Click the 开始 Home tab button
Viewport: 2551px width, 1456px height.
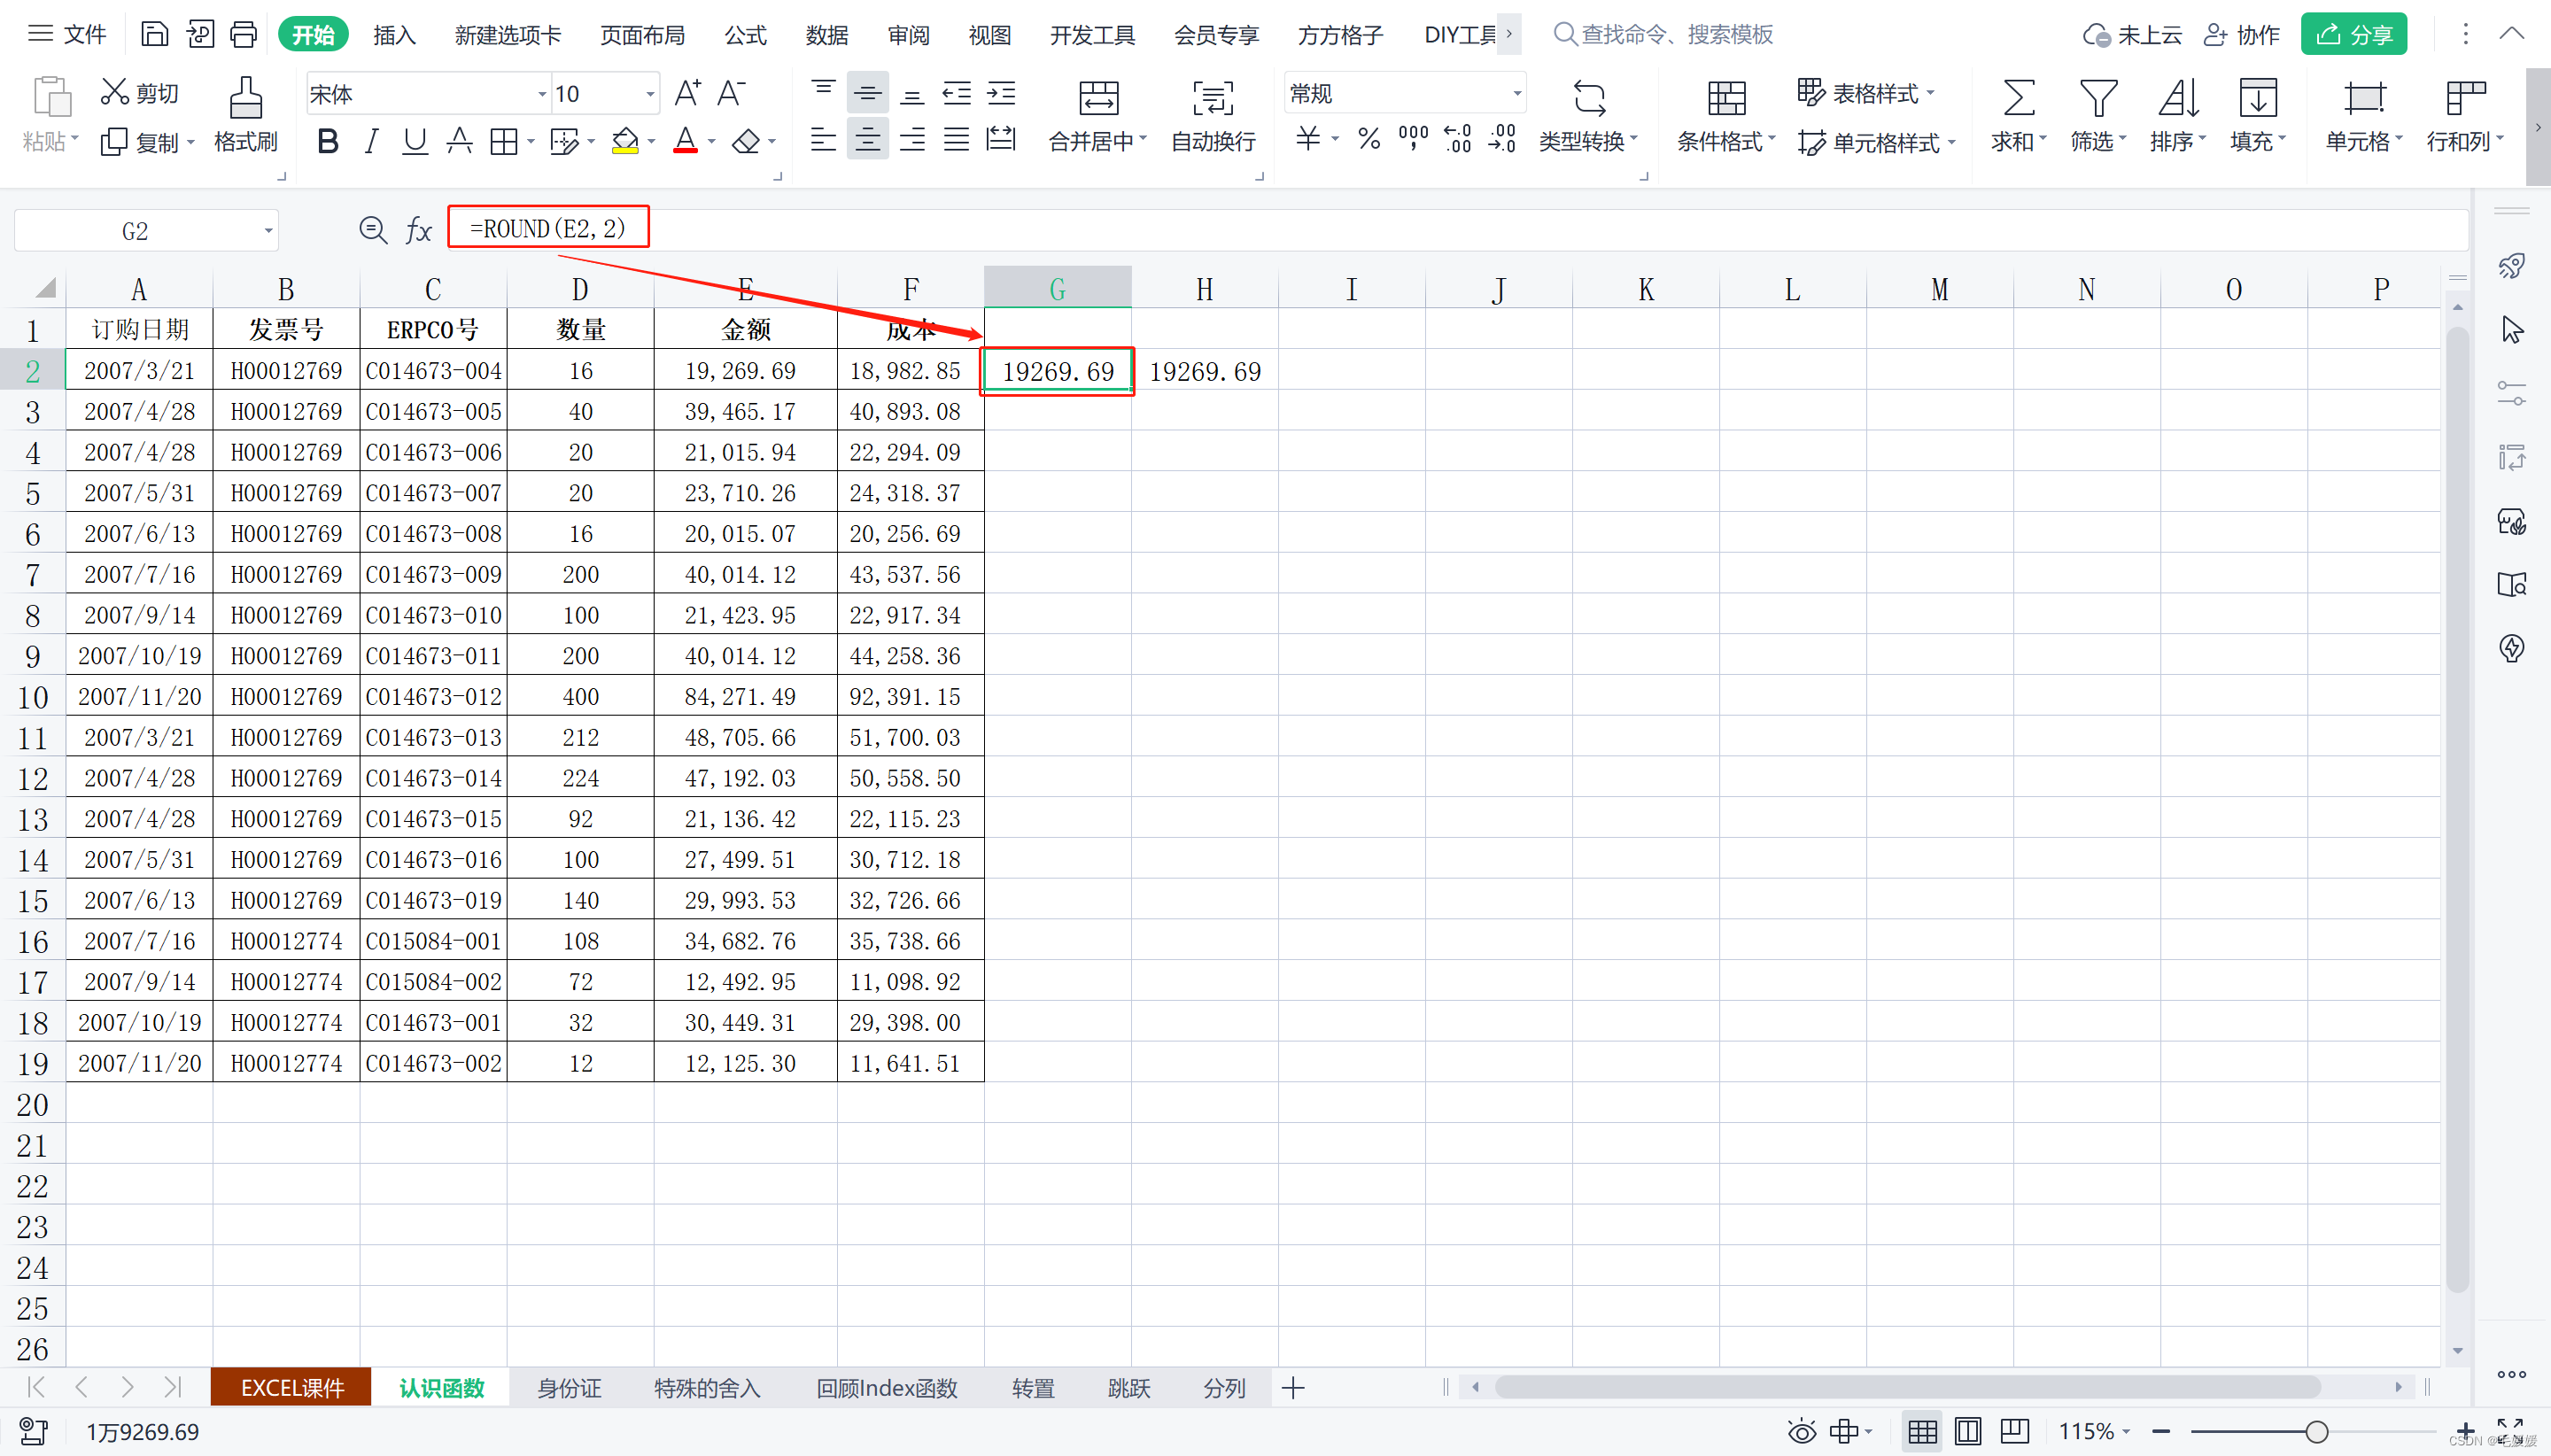313,34
